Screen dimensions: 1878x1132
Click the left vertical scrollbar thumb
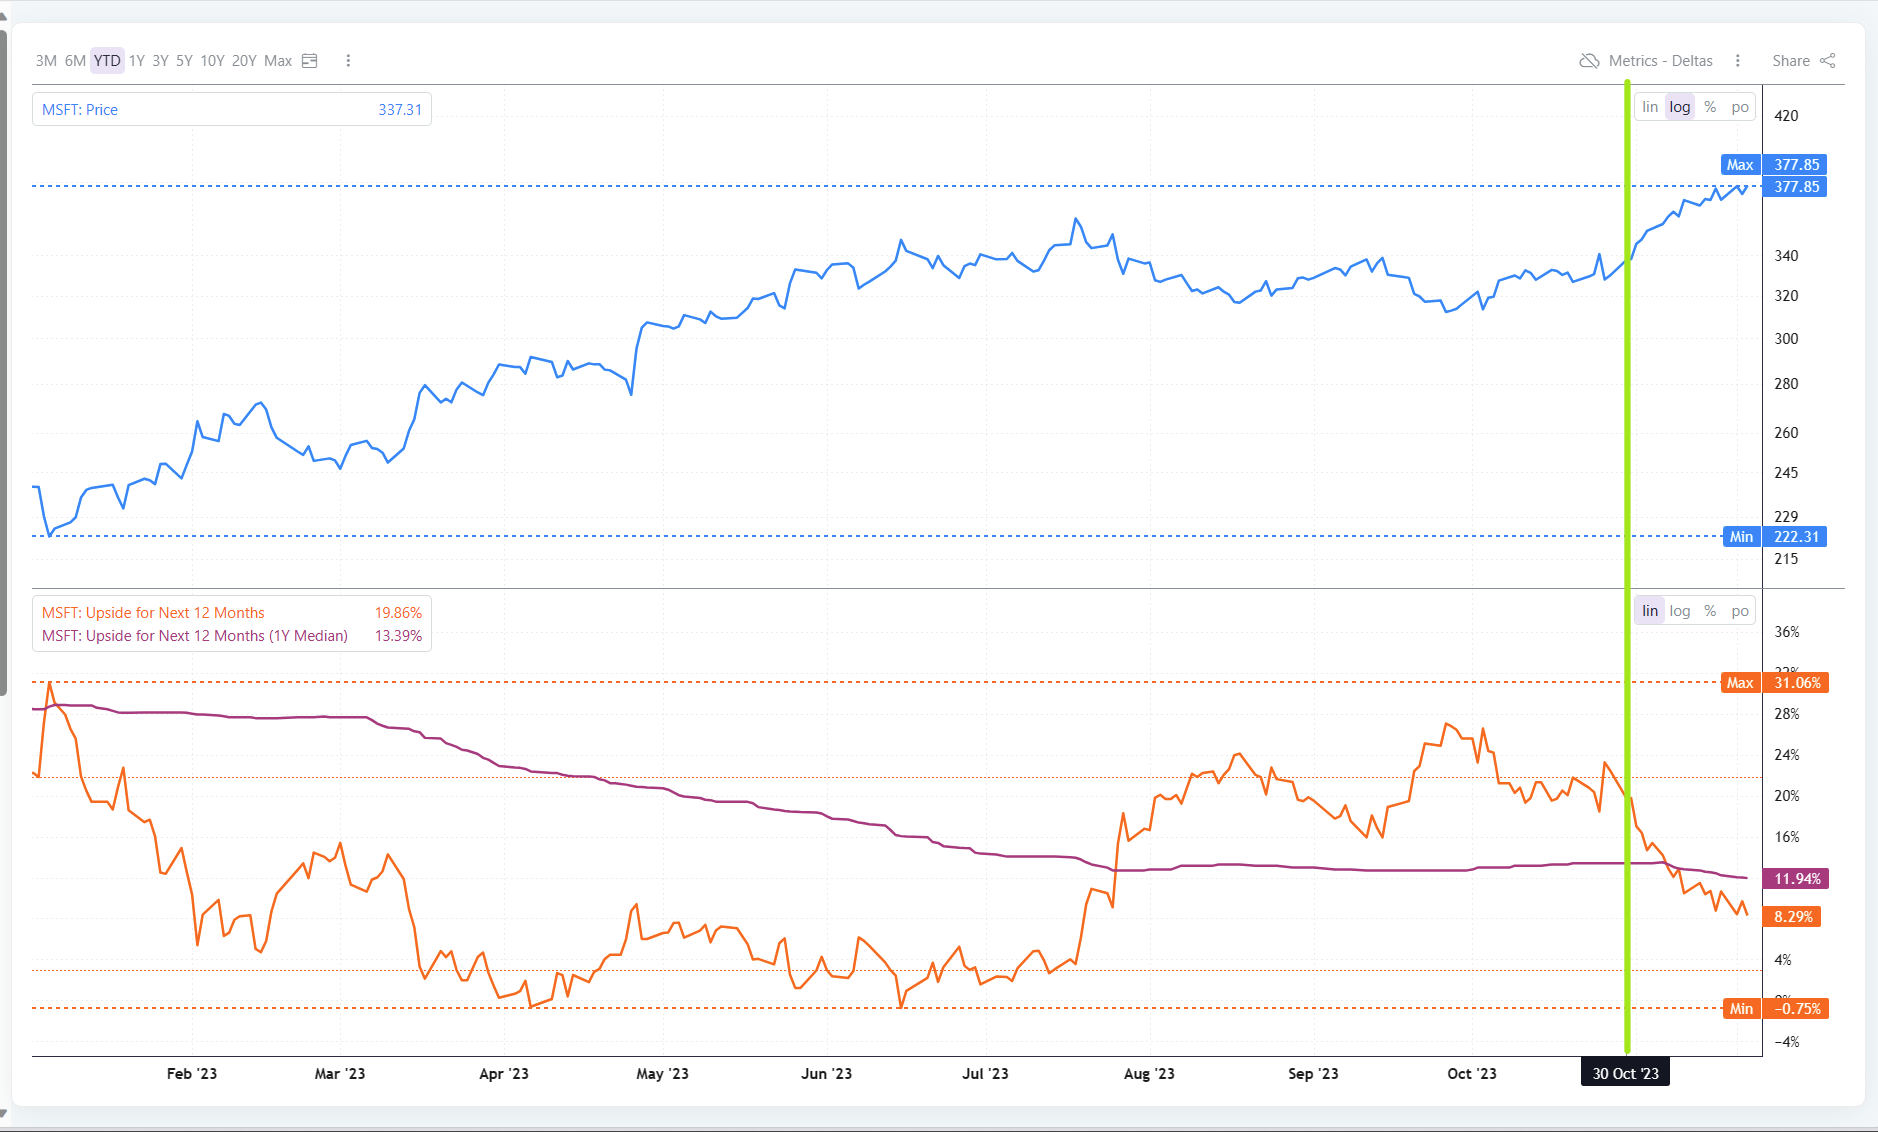(4, 362)
